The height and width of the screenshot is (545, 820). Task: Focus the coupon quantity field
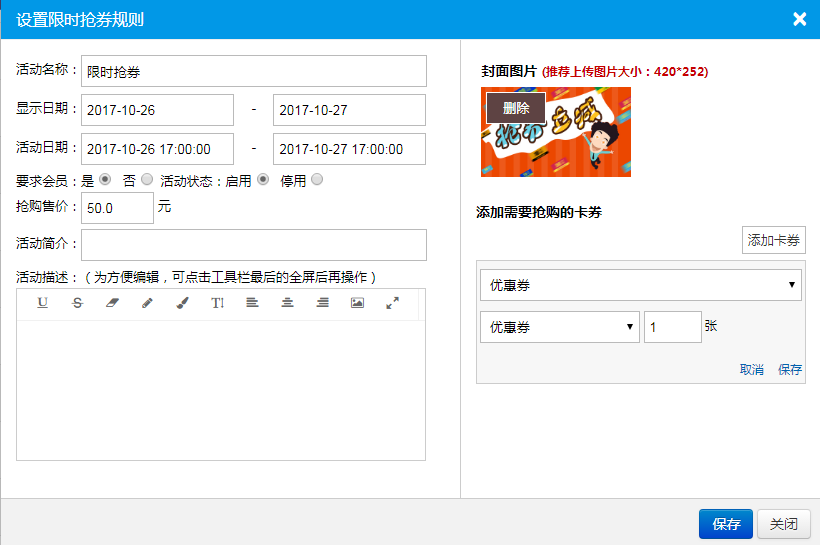673,327
